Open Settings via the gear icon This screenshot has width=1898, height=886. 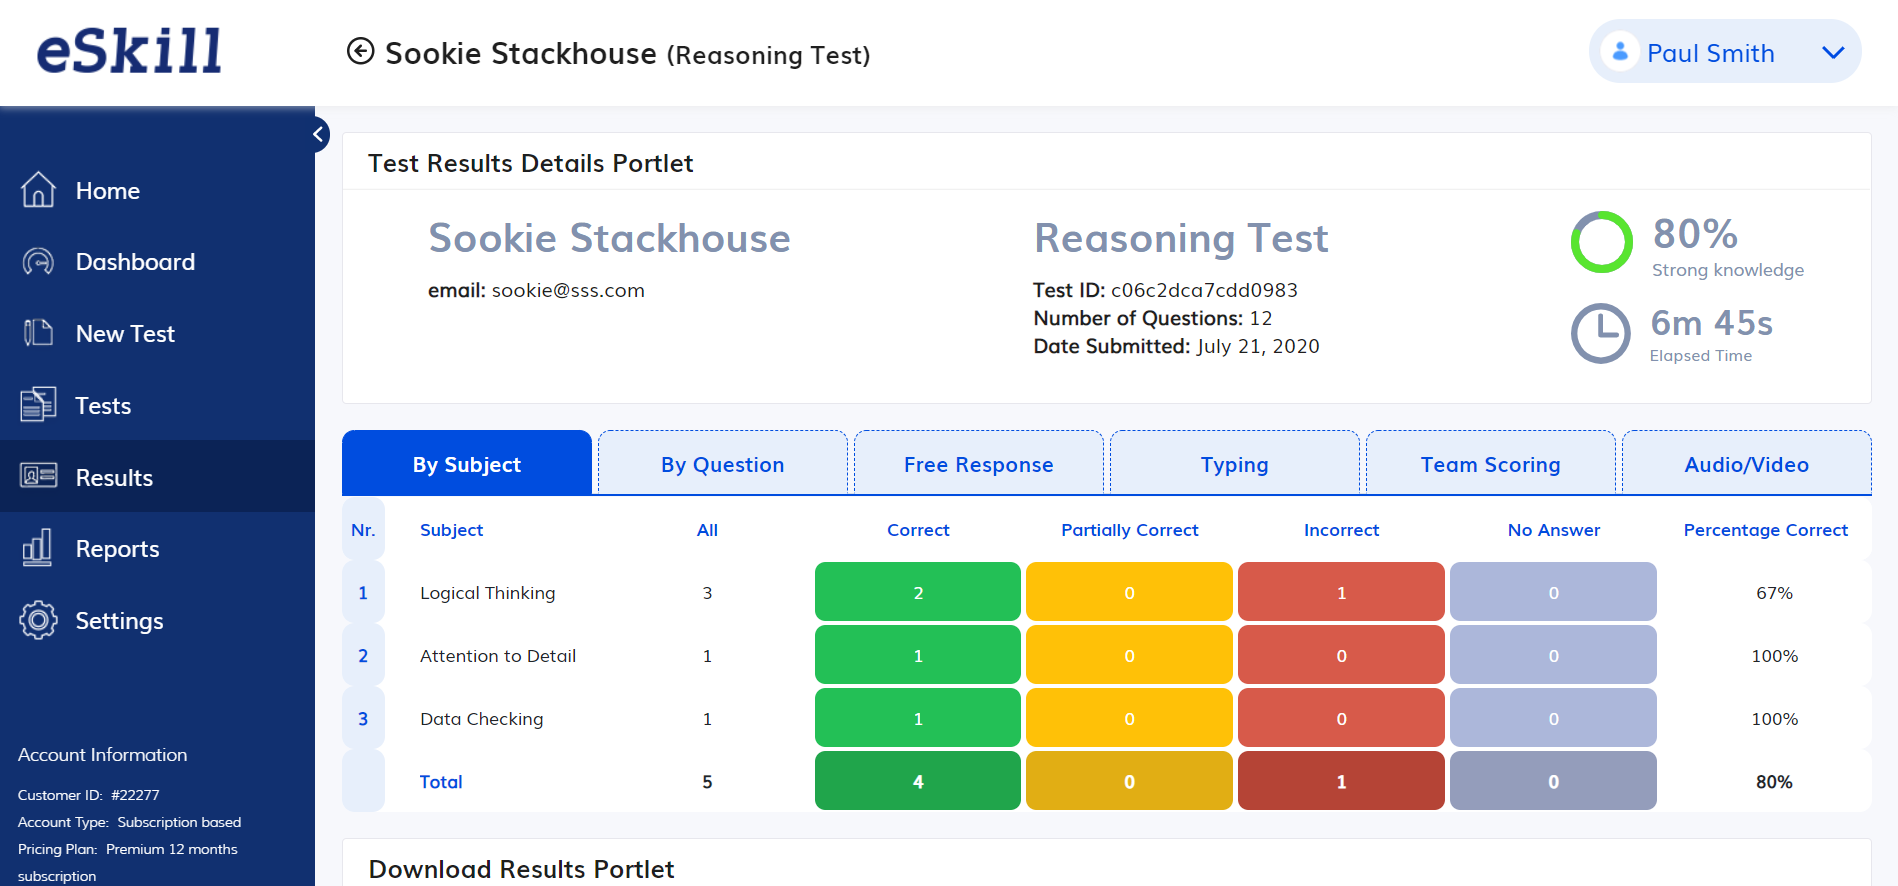click(x=38, y=620)
